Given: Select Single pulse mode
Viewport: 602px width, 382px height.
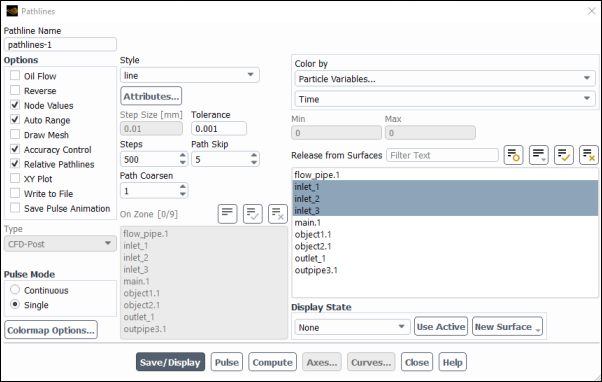Looking at the screenshot, I should (15, 304).
